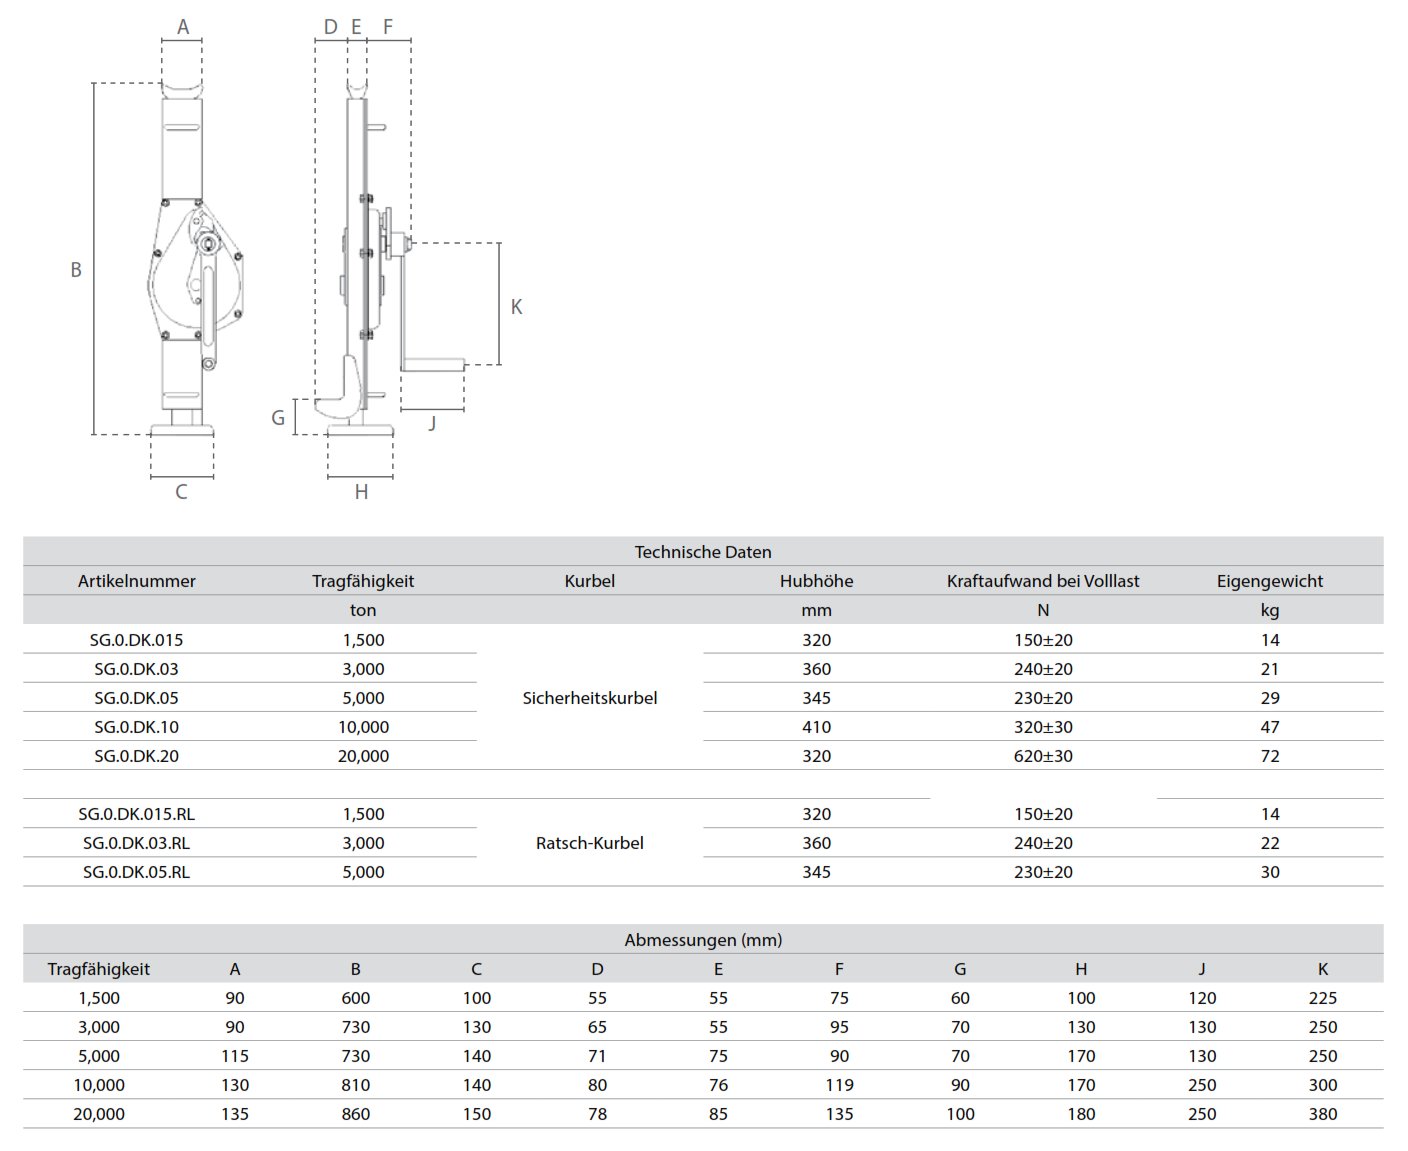Click the "Eigengewicht" column header
1408x1151 pixels.
(x=1270, y=581)
